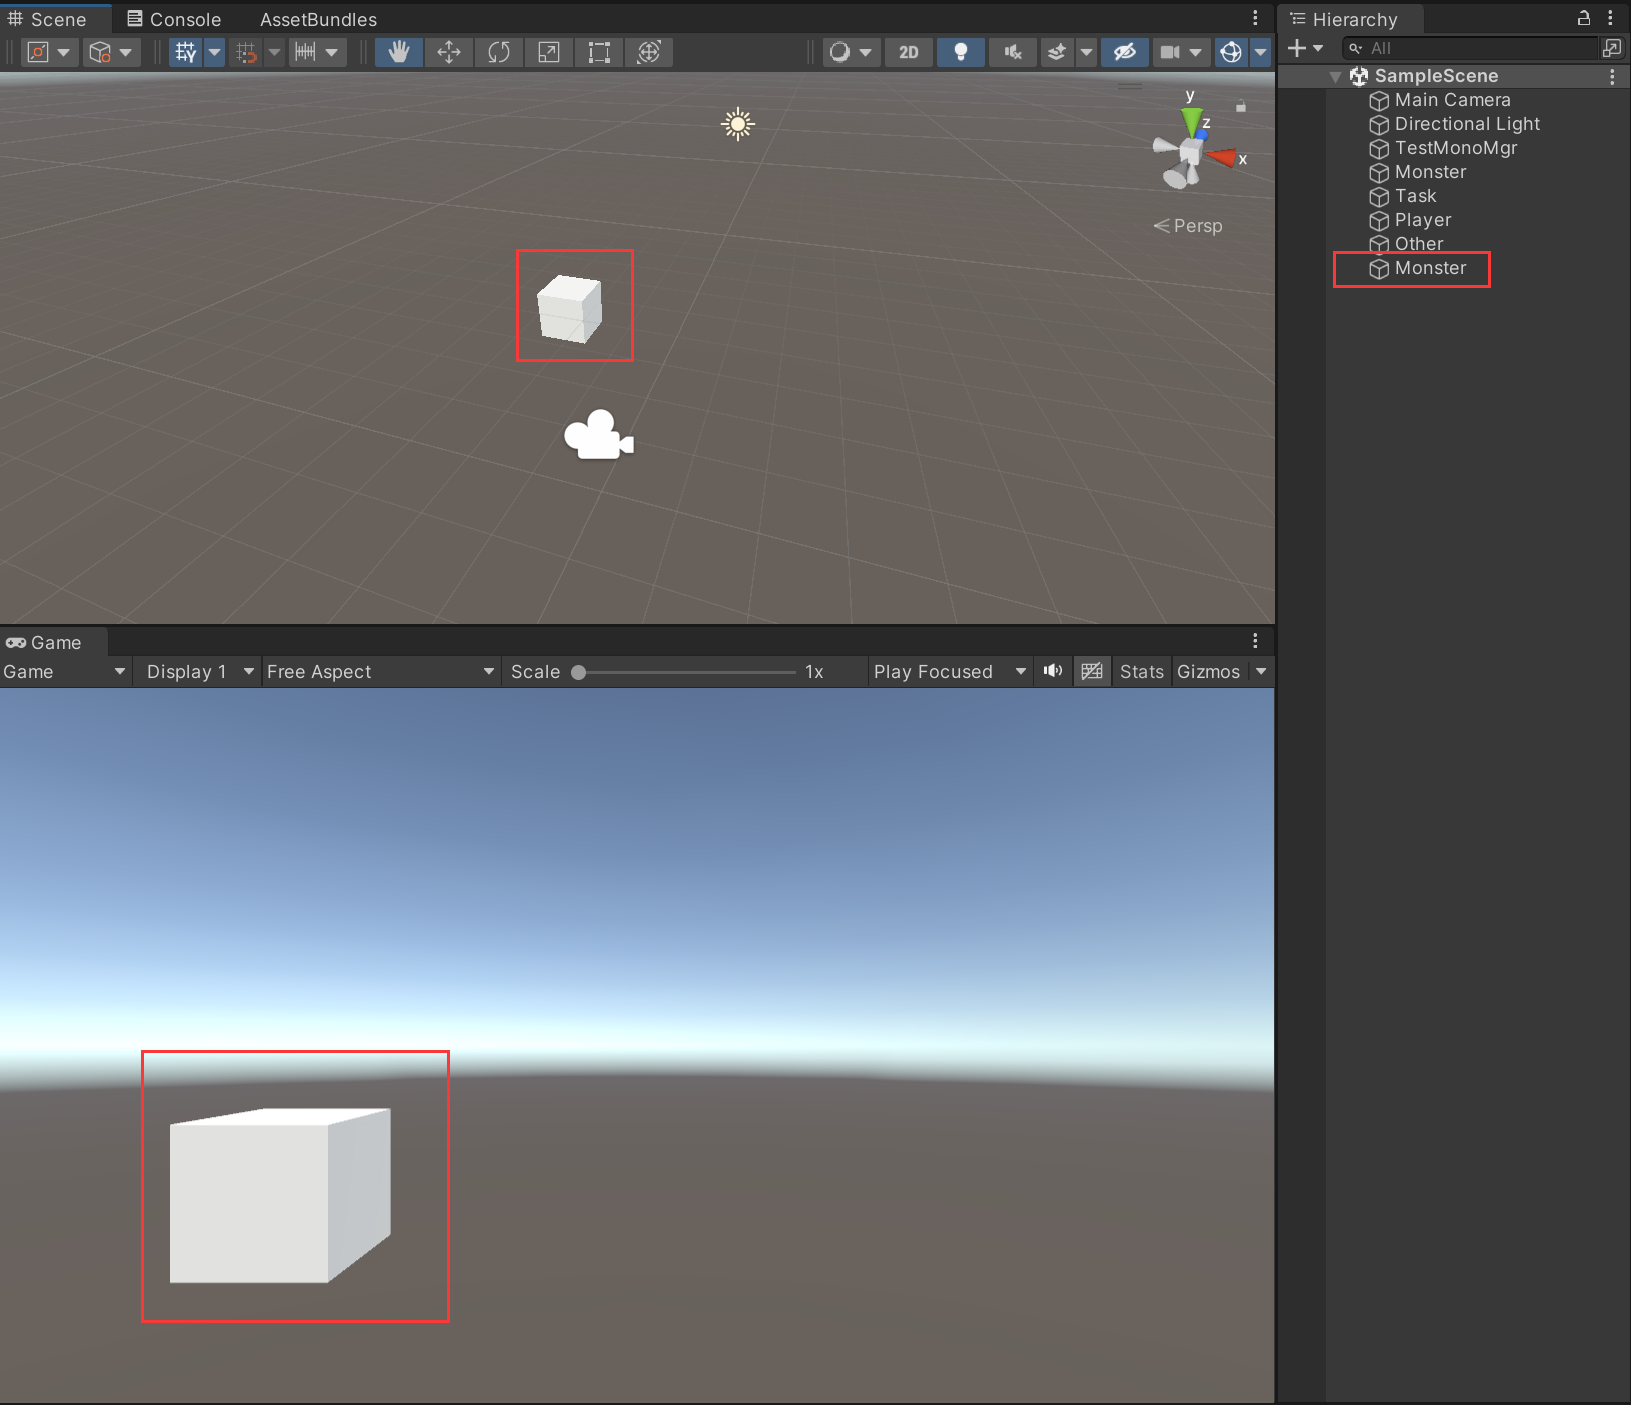Click the Persp projection label
The height and width of the screenshot is (1405, 1631).
click(x=1188, y=226)
